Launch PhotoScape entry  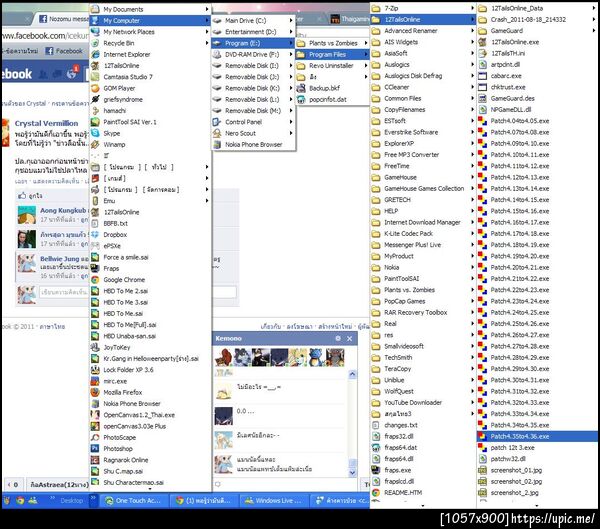point(119,438)
